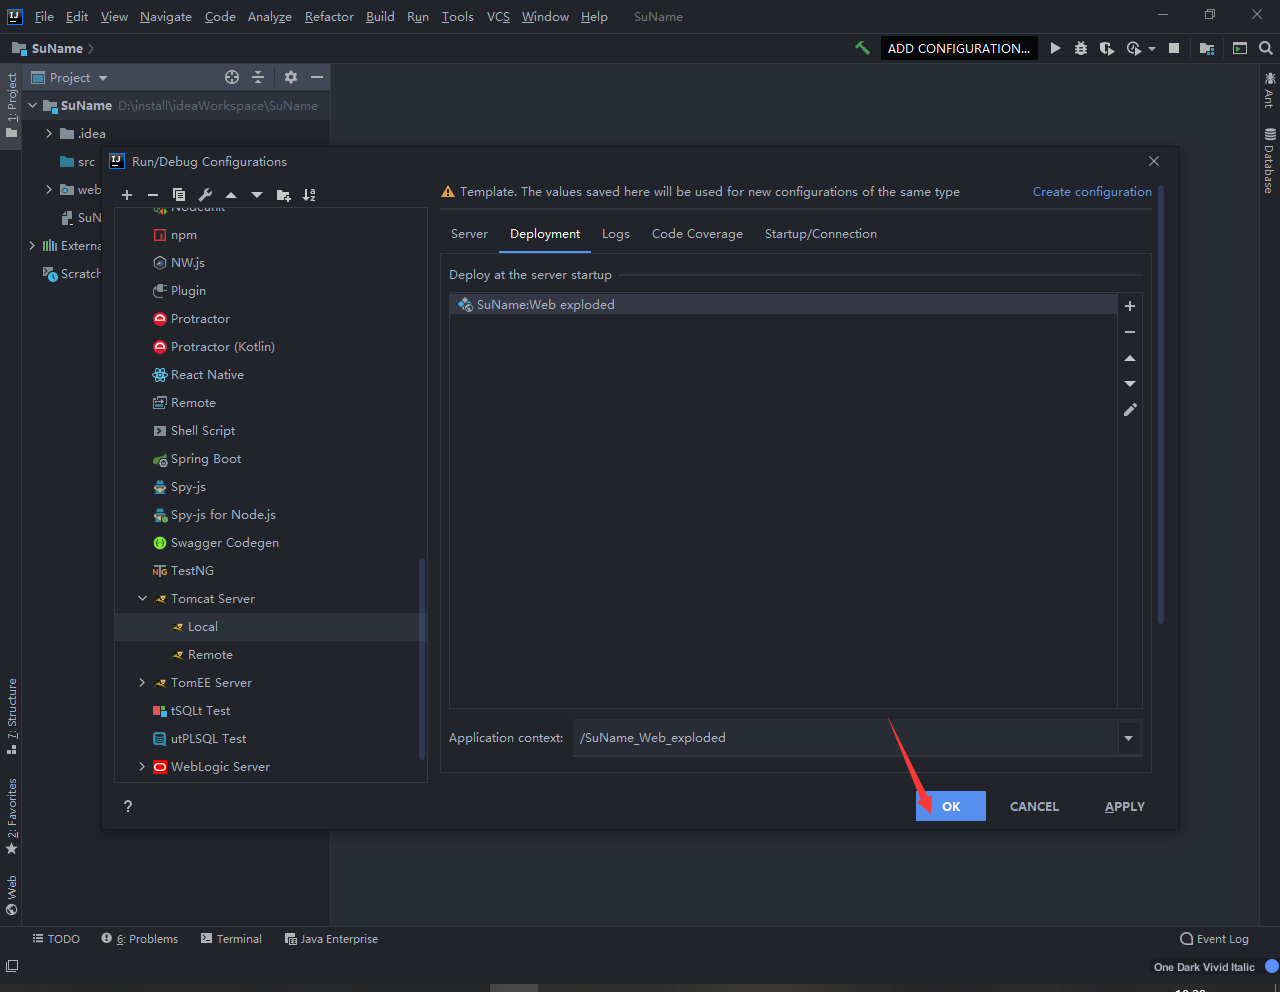Expand External Libraries node

[32, 245]
